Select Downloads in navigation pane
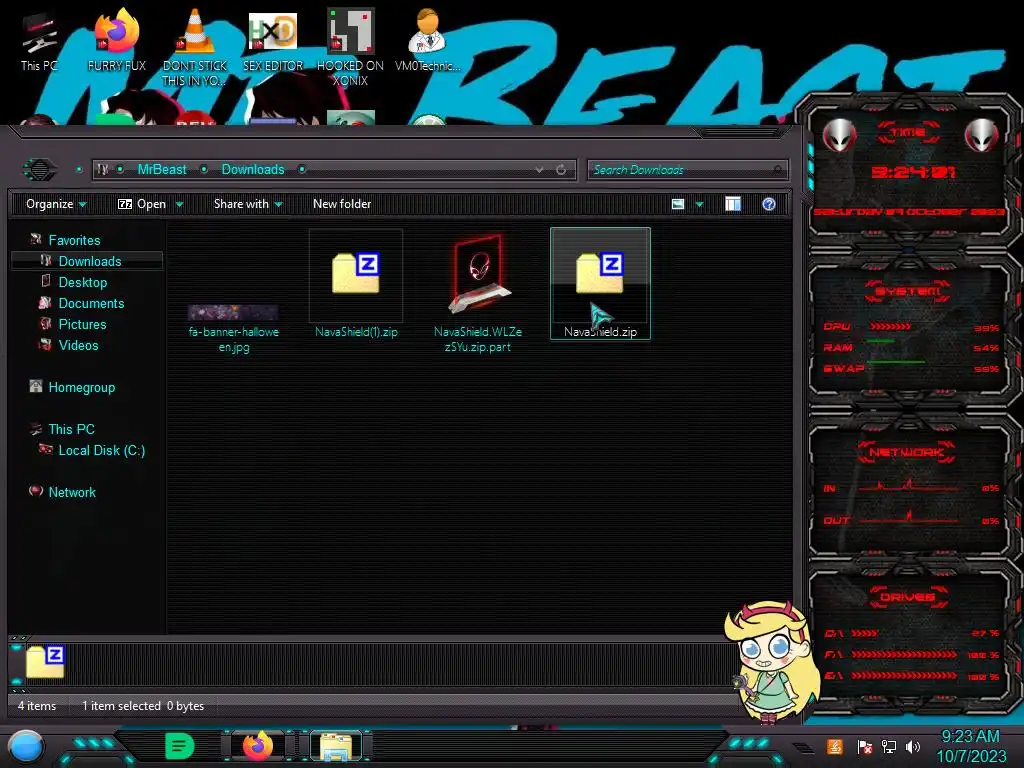Image resolution: width=1024 pixels, height=768 pixels. click(87, 261)
